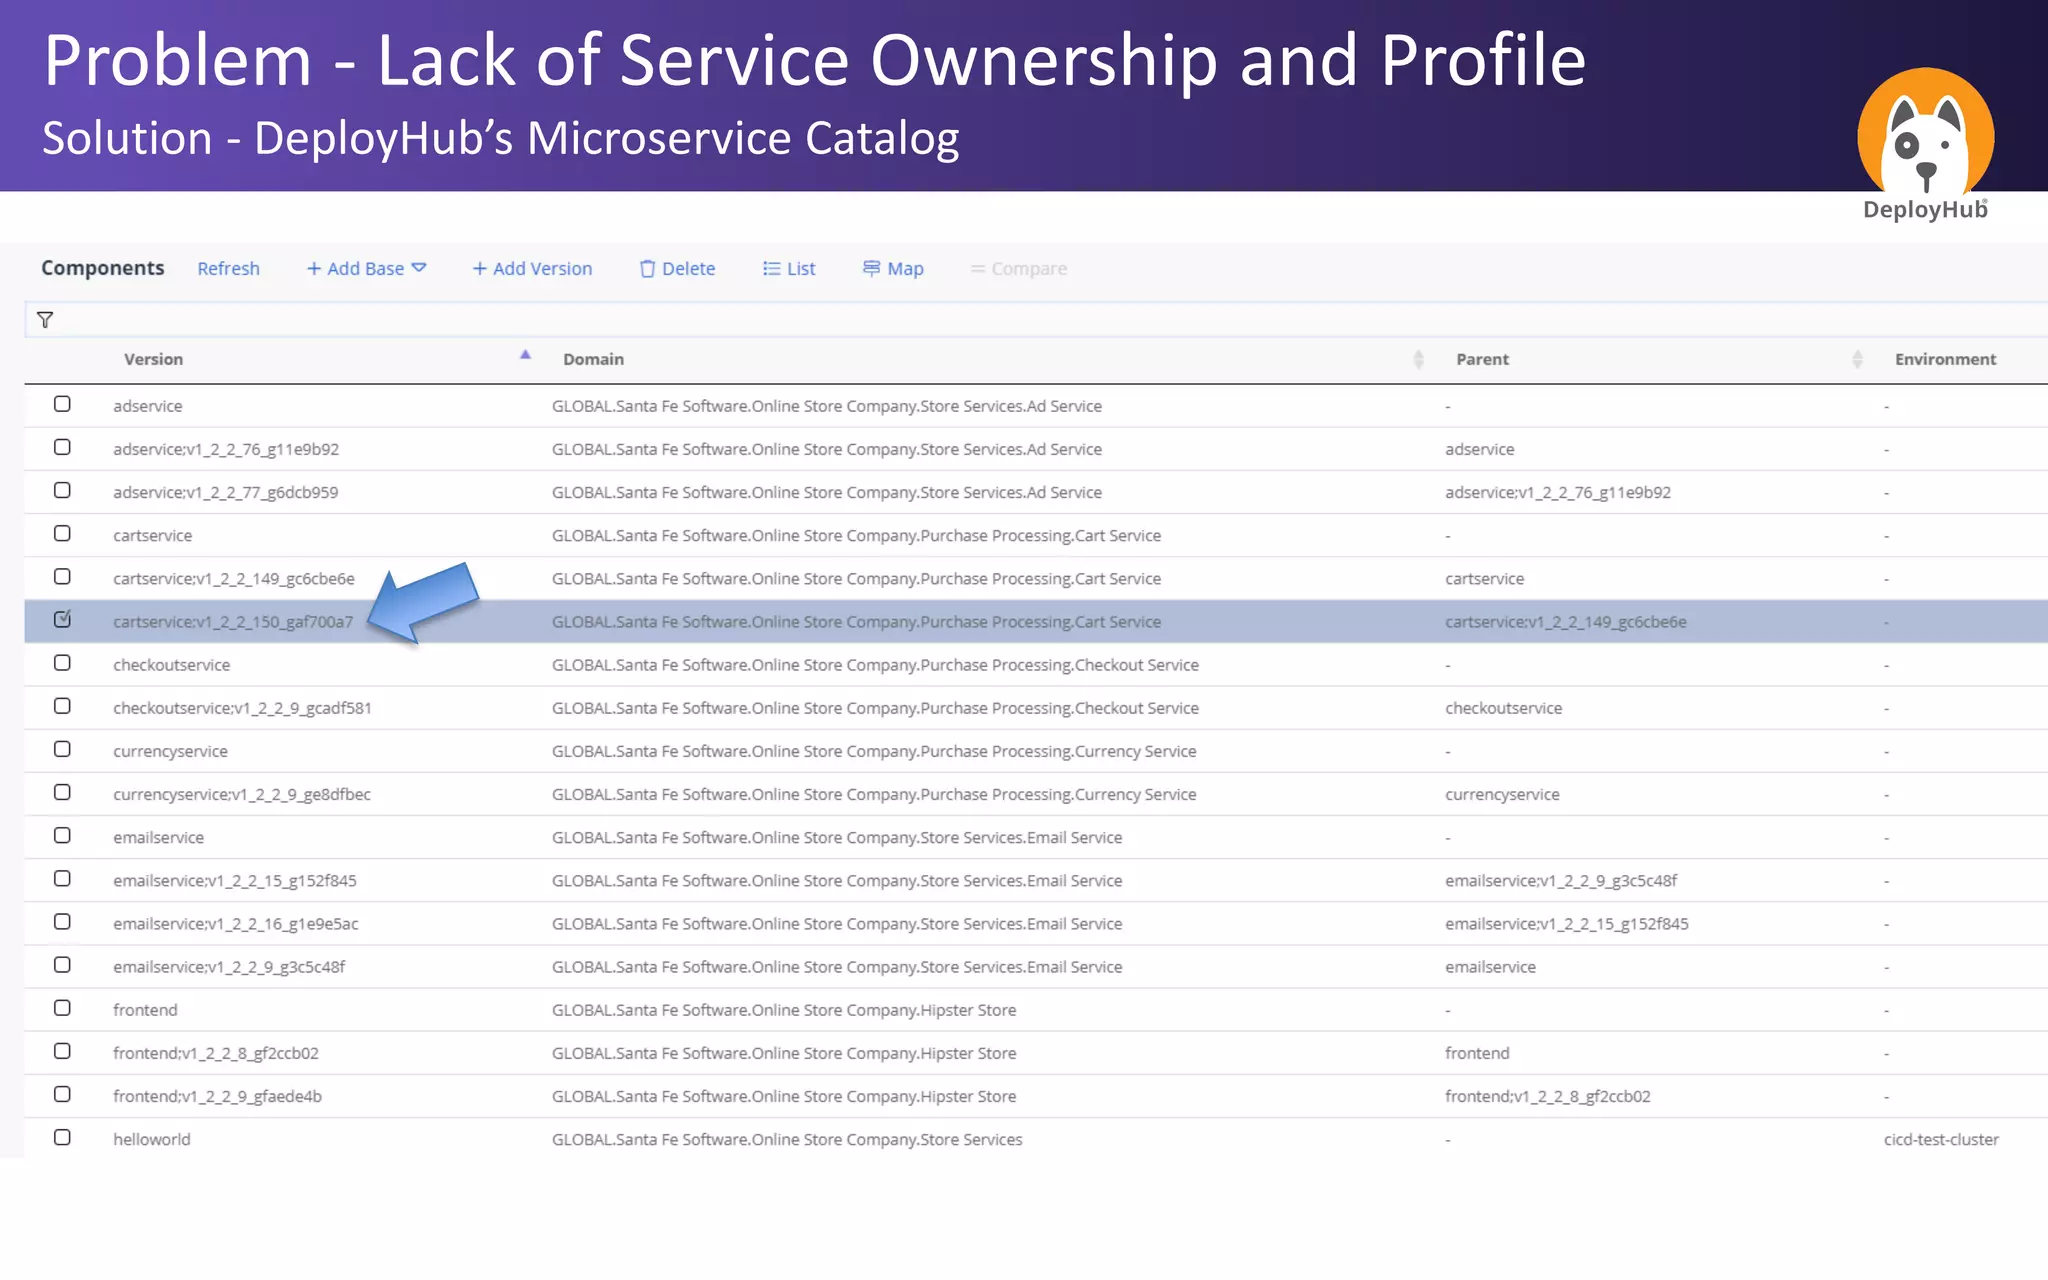Viewport: 2048px width, 1280px height.
Task: Check frontend;v1_2_2_8_gf2ccb02 checkbox
Action: tap(62, 1051)
